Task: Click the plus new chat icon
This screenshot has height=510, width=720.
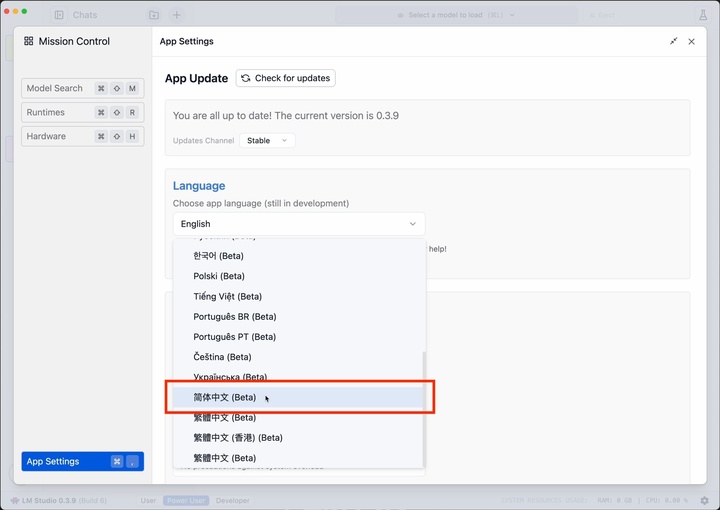Action: click(x=177, y=15)
